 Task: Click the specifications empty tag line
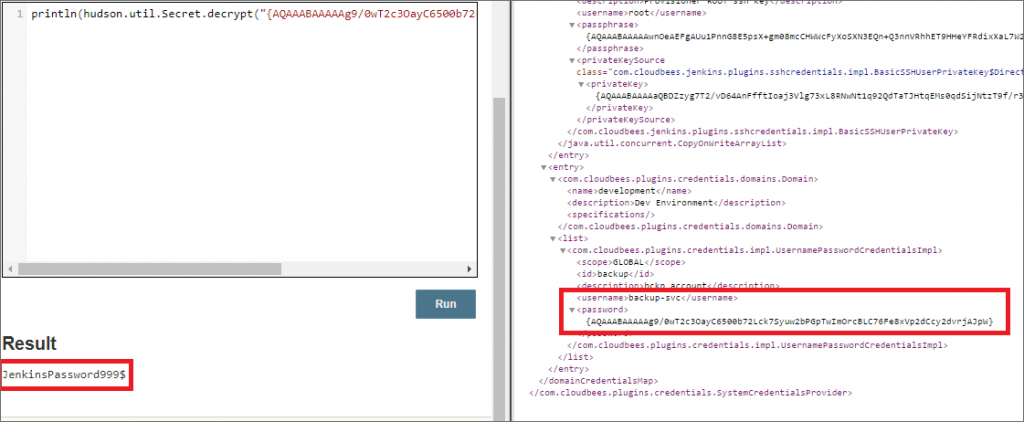(x=610, y=215)
